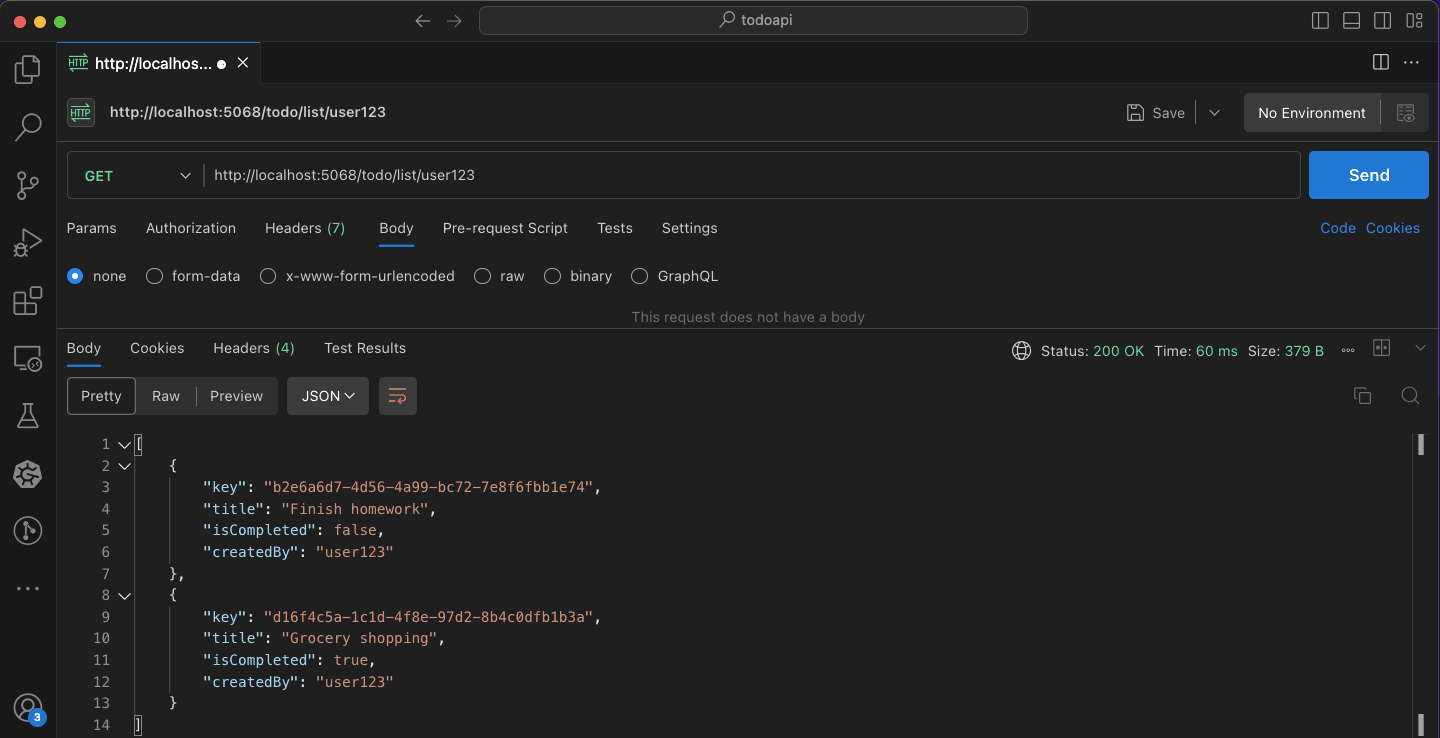Image resolution: width=1440 pixels, height=738 pixels.
Task: Open the Headers (7) request tab
Action: click(x=305, y=228)
